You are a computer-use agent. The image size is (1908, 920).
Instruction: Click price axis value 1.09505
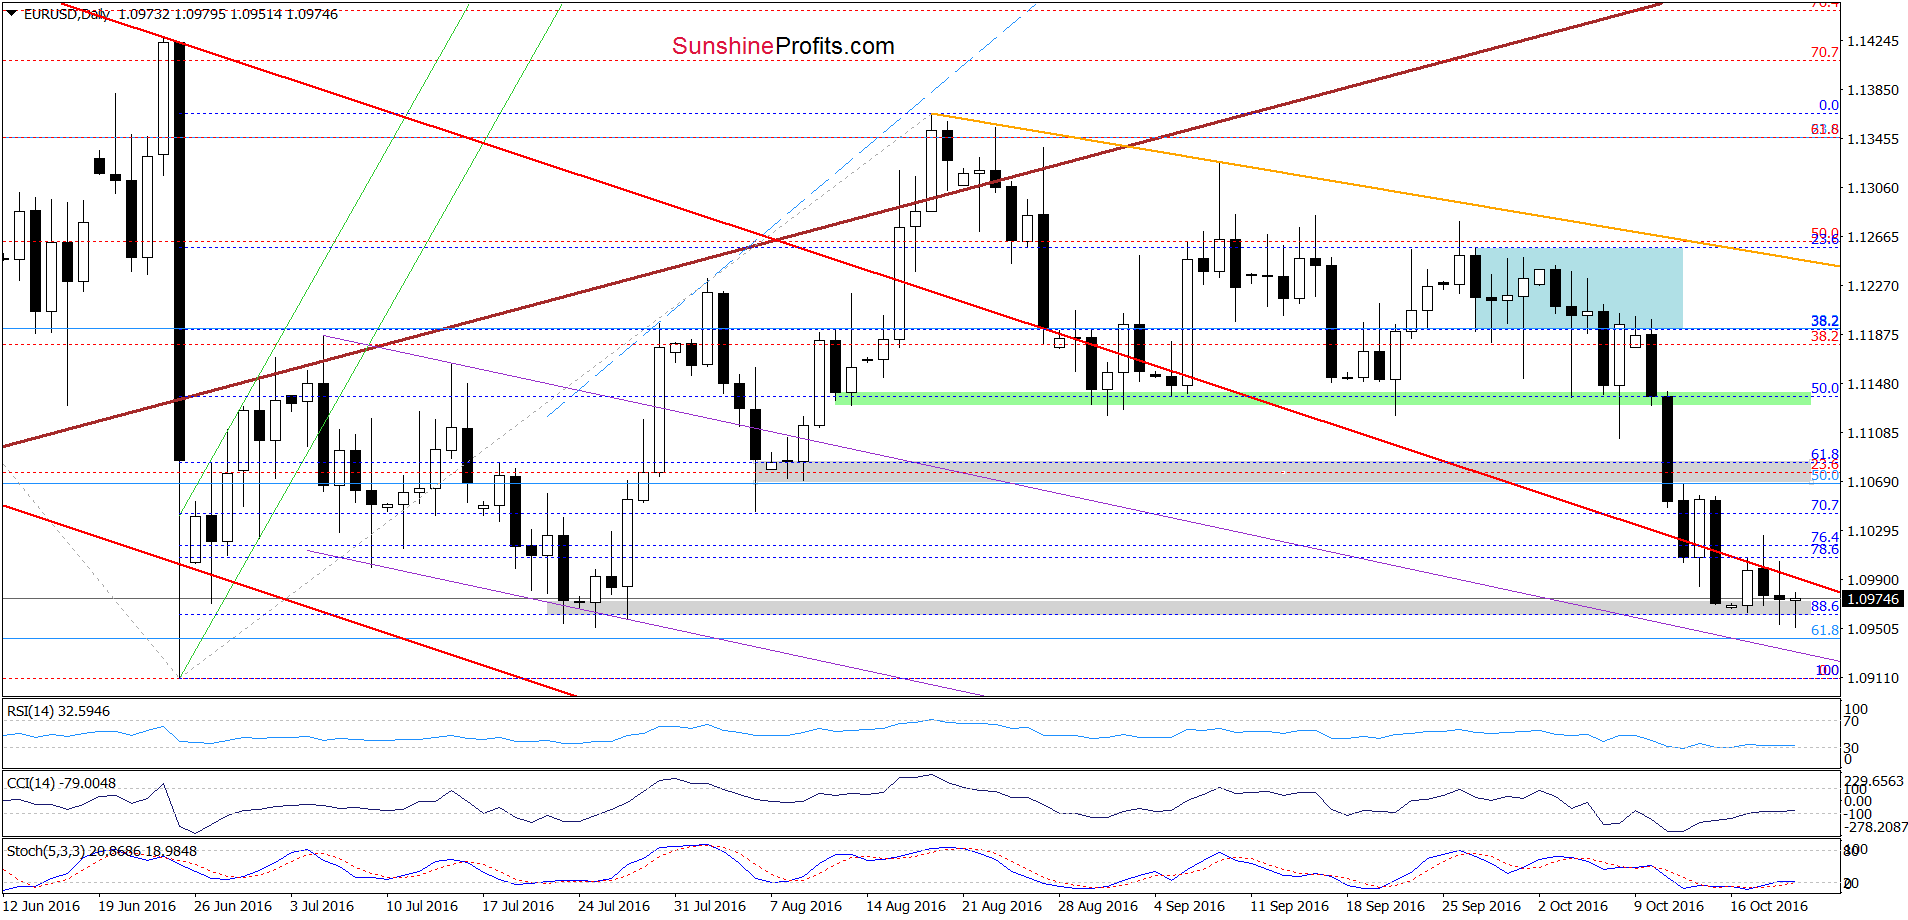pyautogui.click(x=1872, y=629)
